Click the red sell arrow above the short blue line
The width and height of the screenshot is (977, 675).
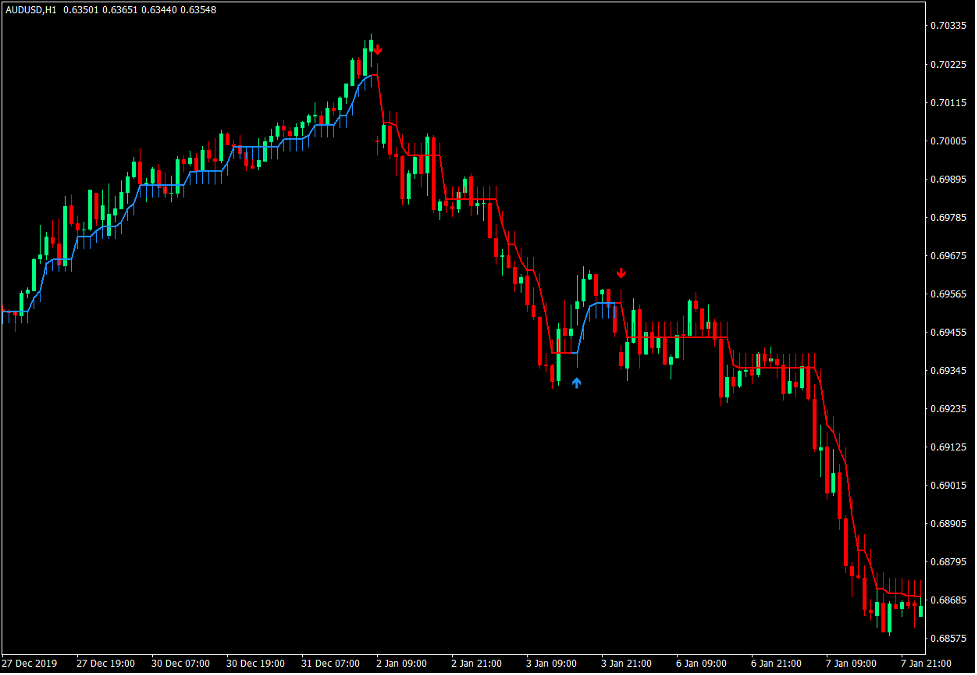tap(621, 273)
